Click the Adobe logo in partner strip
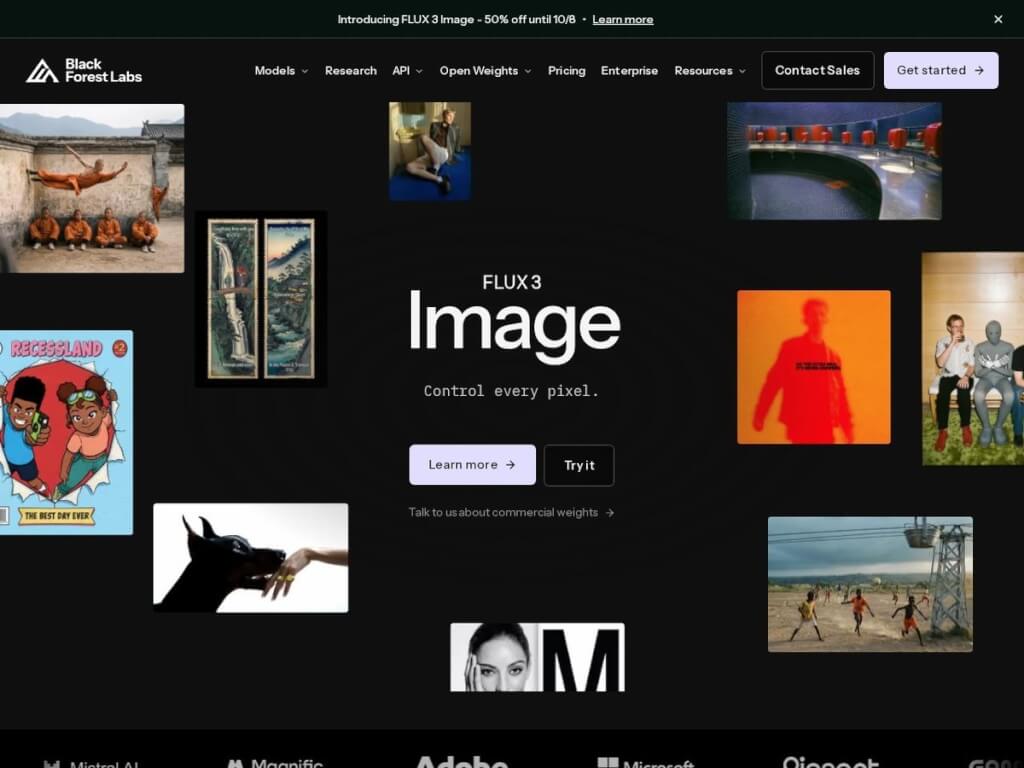The height and width of the screenshot is (768, 1024). [x=462, y=761]
